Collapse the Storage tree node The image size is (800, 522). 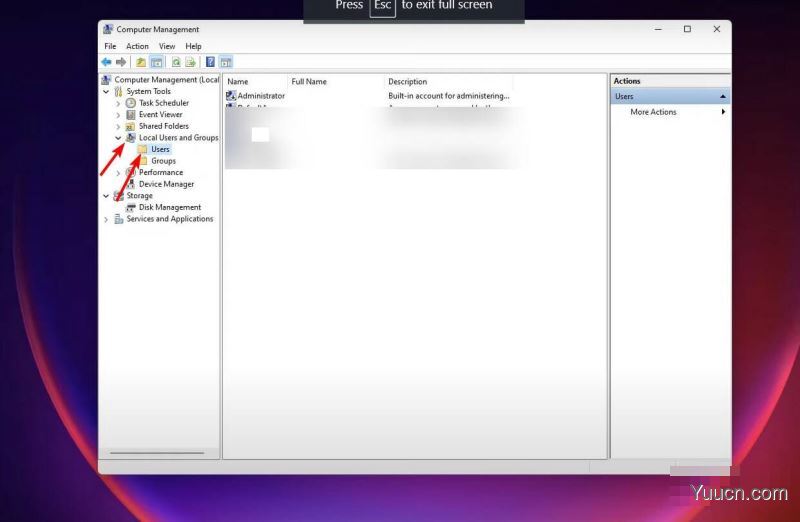tap(106, 196)
